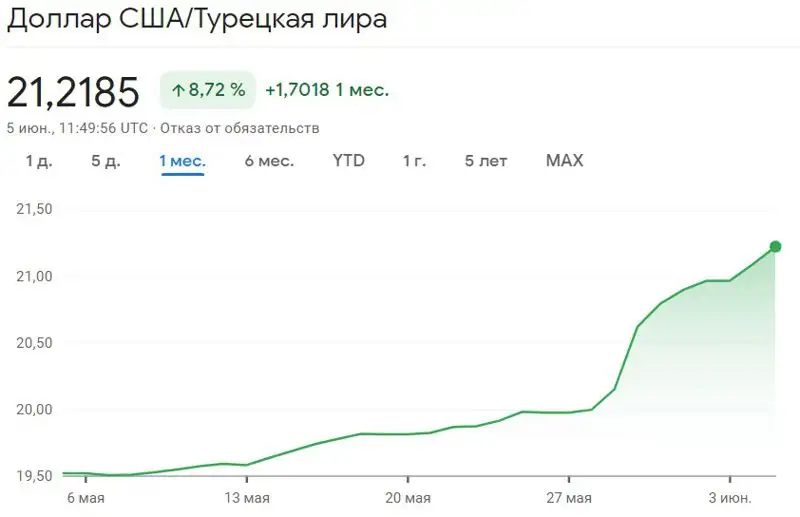Switch to MAX chart range
Screen dimensions: 800x517
(x=564, y=161)
